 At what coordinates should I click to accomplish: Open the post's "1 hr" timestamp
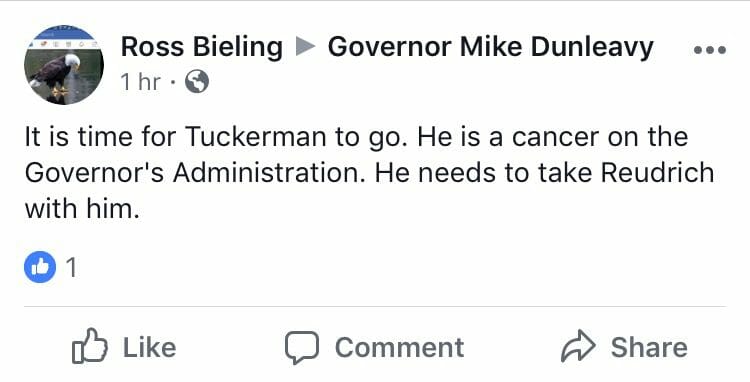point(141,82)
